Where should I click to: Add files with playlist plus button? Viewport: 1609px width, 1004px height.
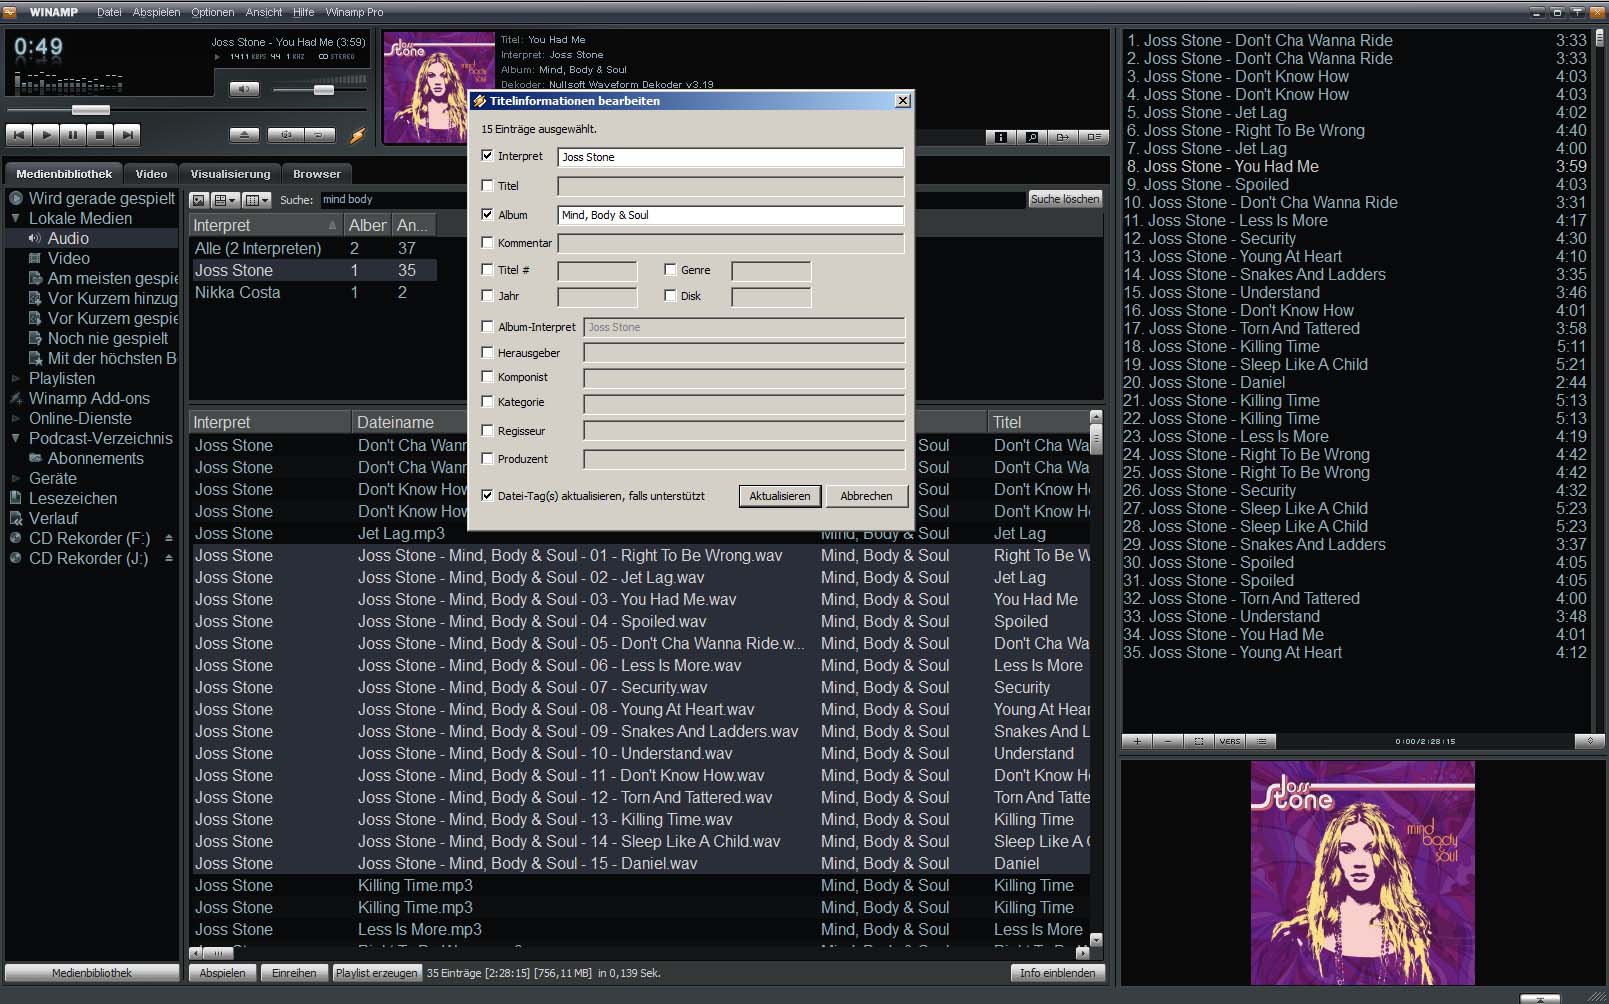point(1137,741)
